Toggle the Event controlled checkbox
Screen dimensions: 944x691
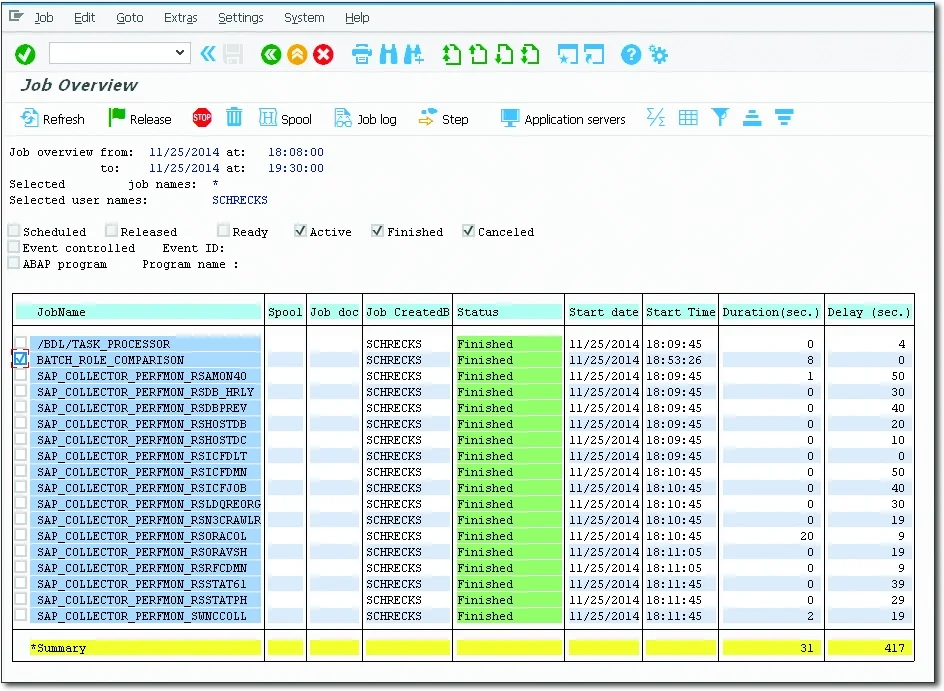(14, 247)
